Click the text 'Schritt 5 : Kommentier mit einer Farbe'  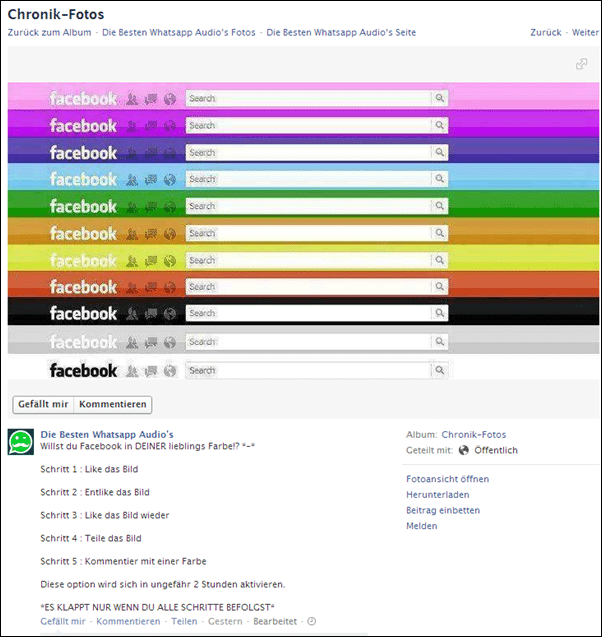point(123,561)
